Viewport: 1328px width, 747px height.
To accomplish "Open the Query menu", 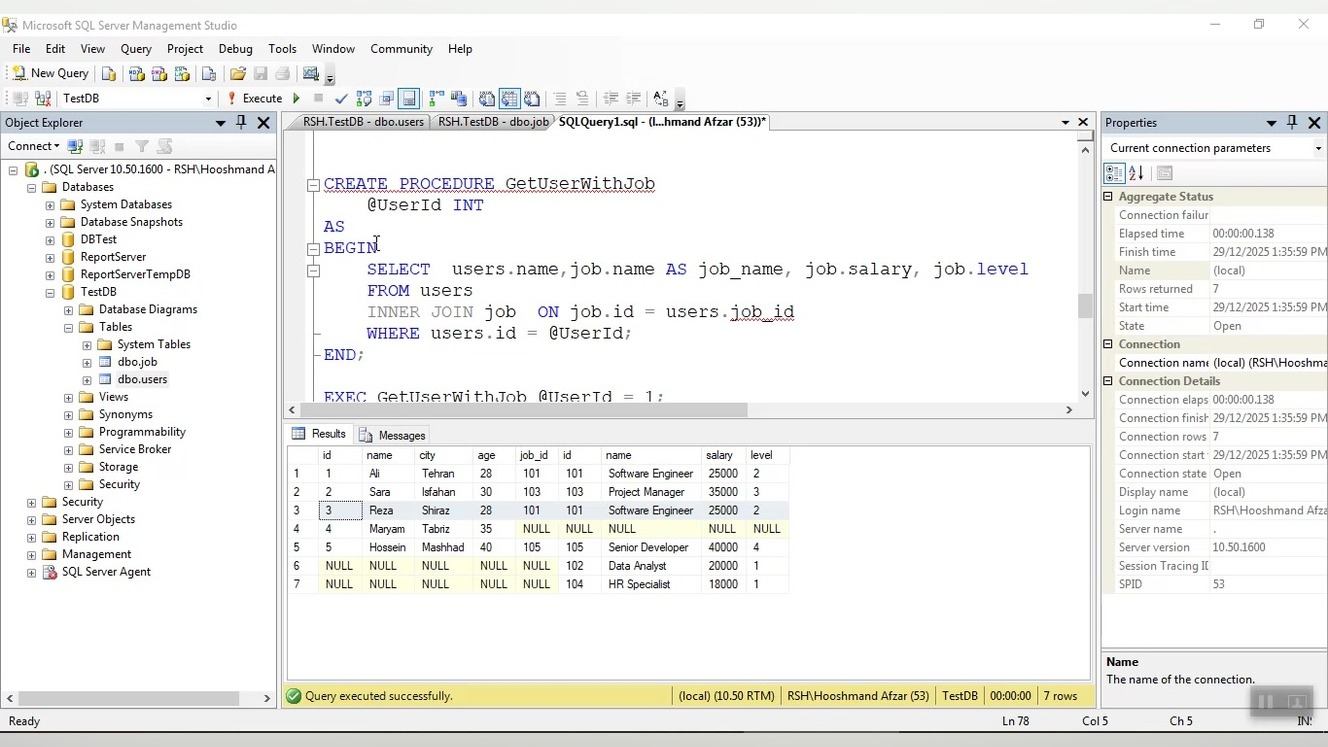I will coord(136,48).
